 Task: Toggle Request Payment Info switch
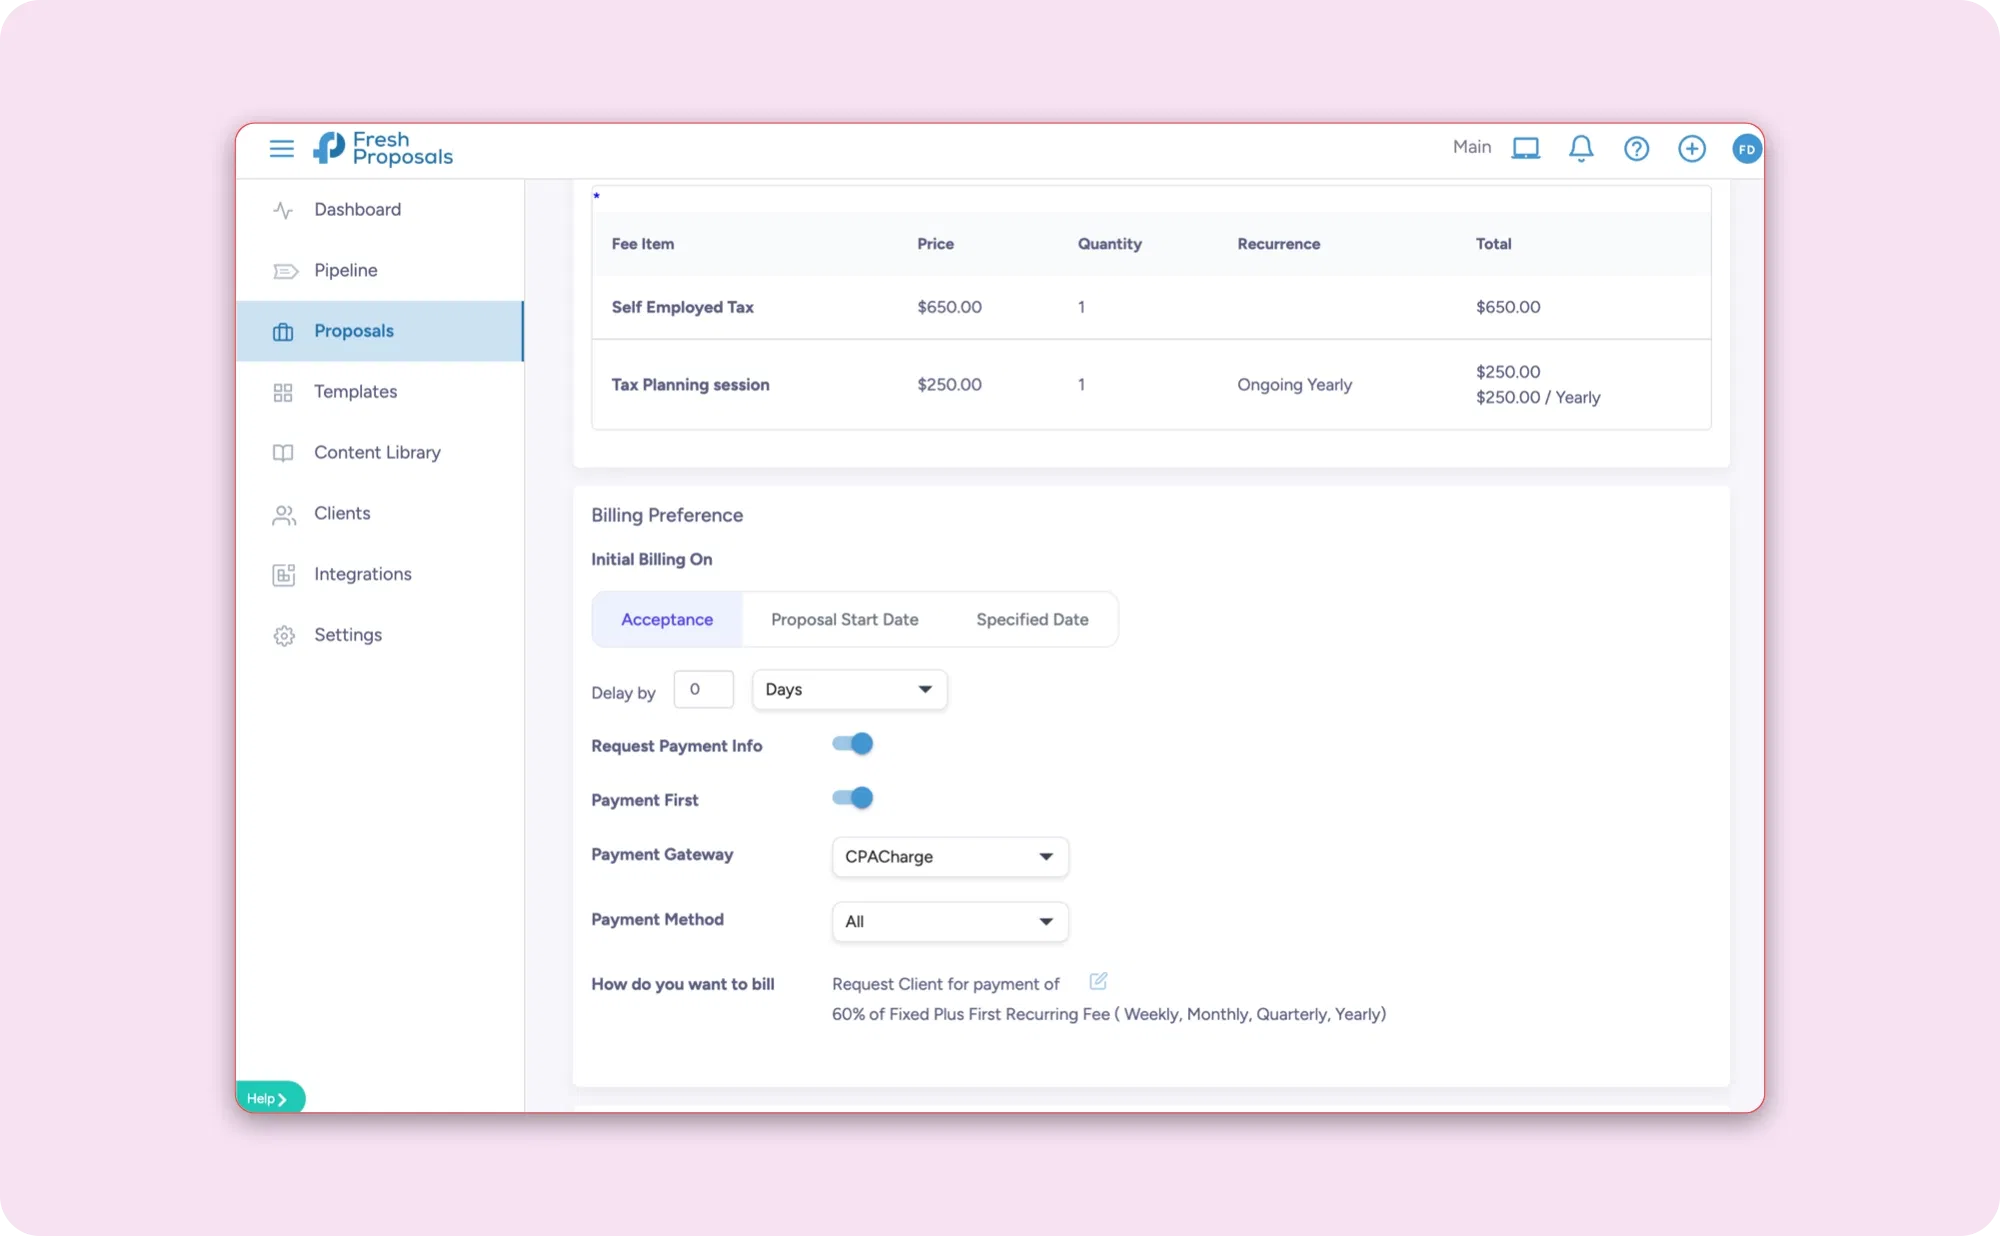coord(853,744)
